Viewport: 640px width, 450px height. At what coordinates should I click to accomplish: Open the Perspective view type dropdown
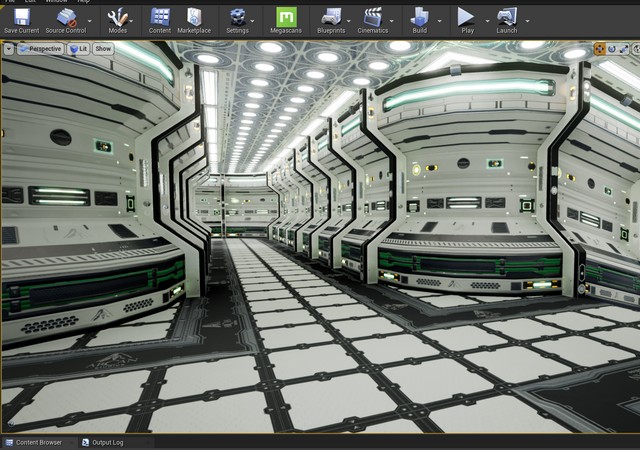[40, 48]
